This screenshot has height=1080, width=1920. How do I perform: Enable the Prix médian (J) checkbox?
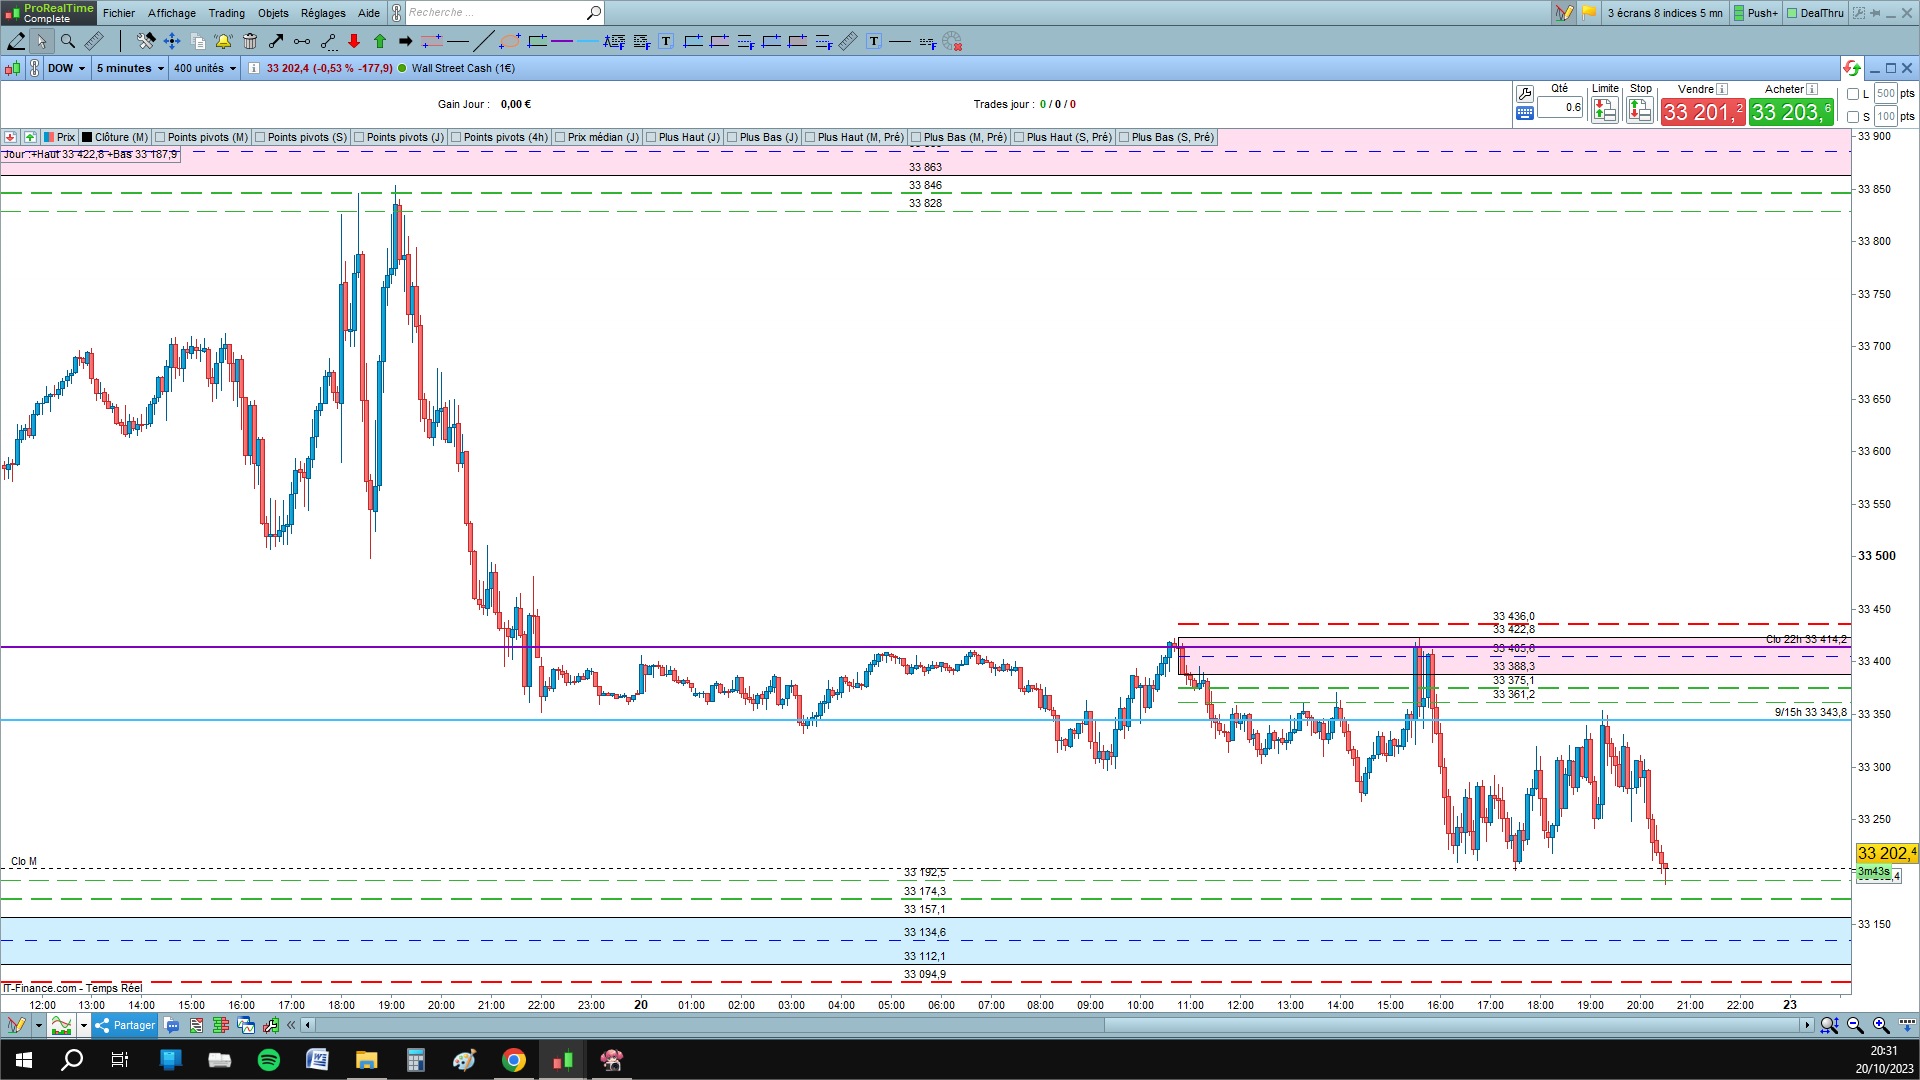[560, 137]
